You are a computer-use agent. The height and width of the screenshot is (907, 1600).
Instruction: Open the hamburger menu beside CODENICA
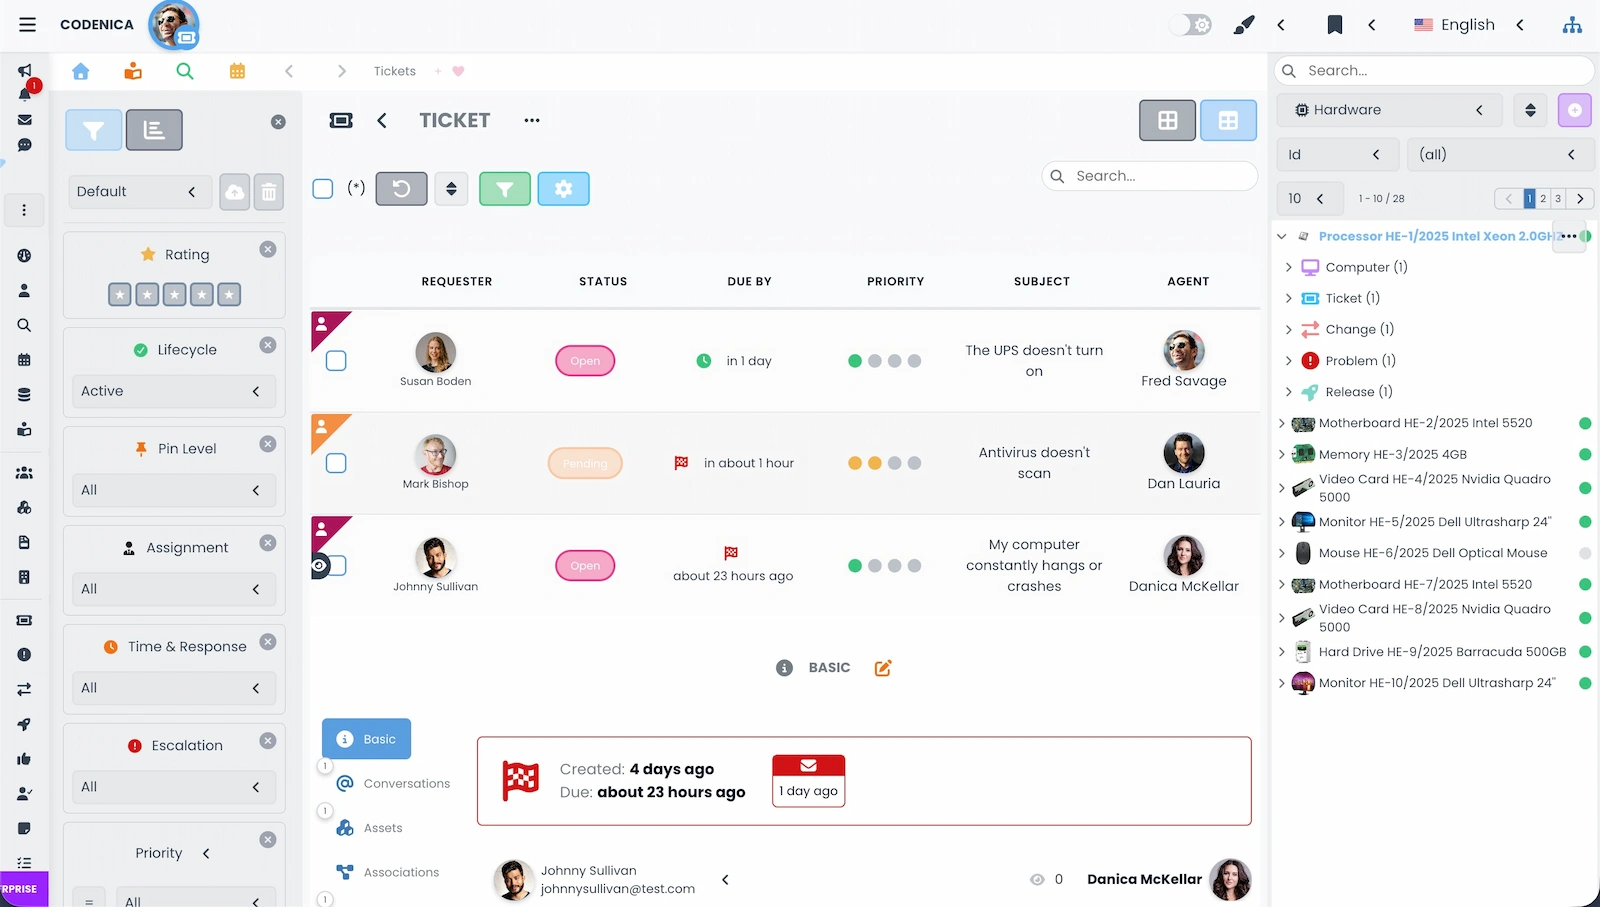coord(28,25)
